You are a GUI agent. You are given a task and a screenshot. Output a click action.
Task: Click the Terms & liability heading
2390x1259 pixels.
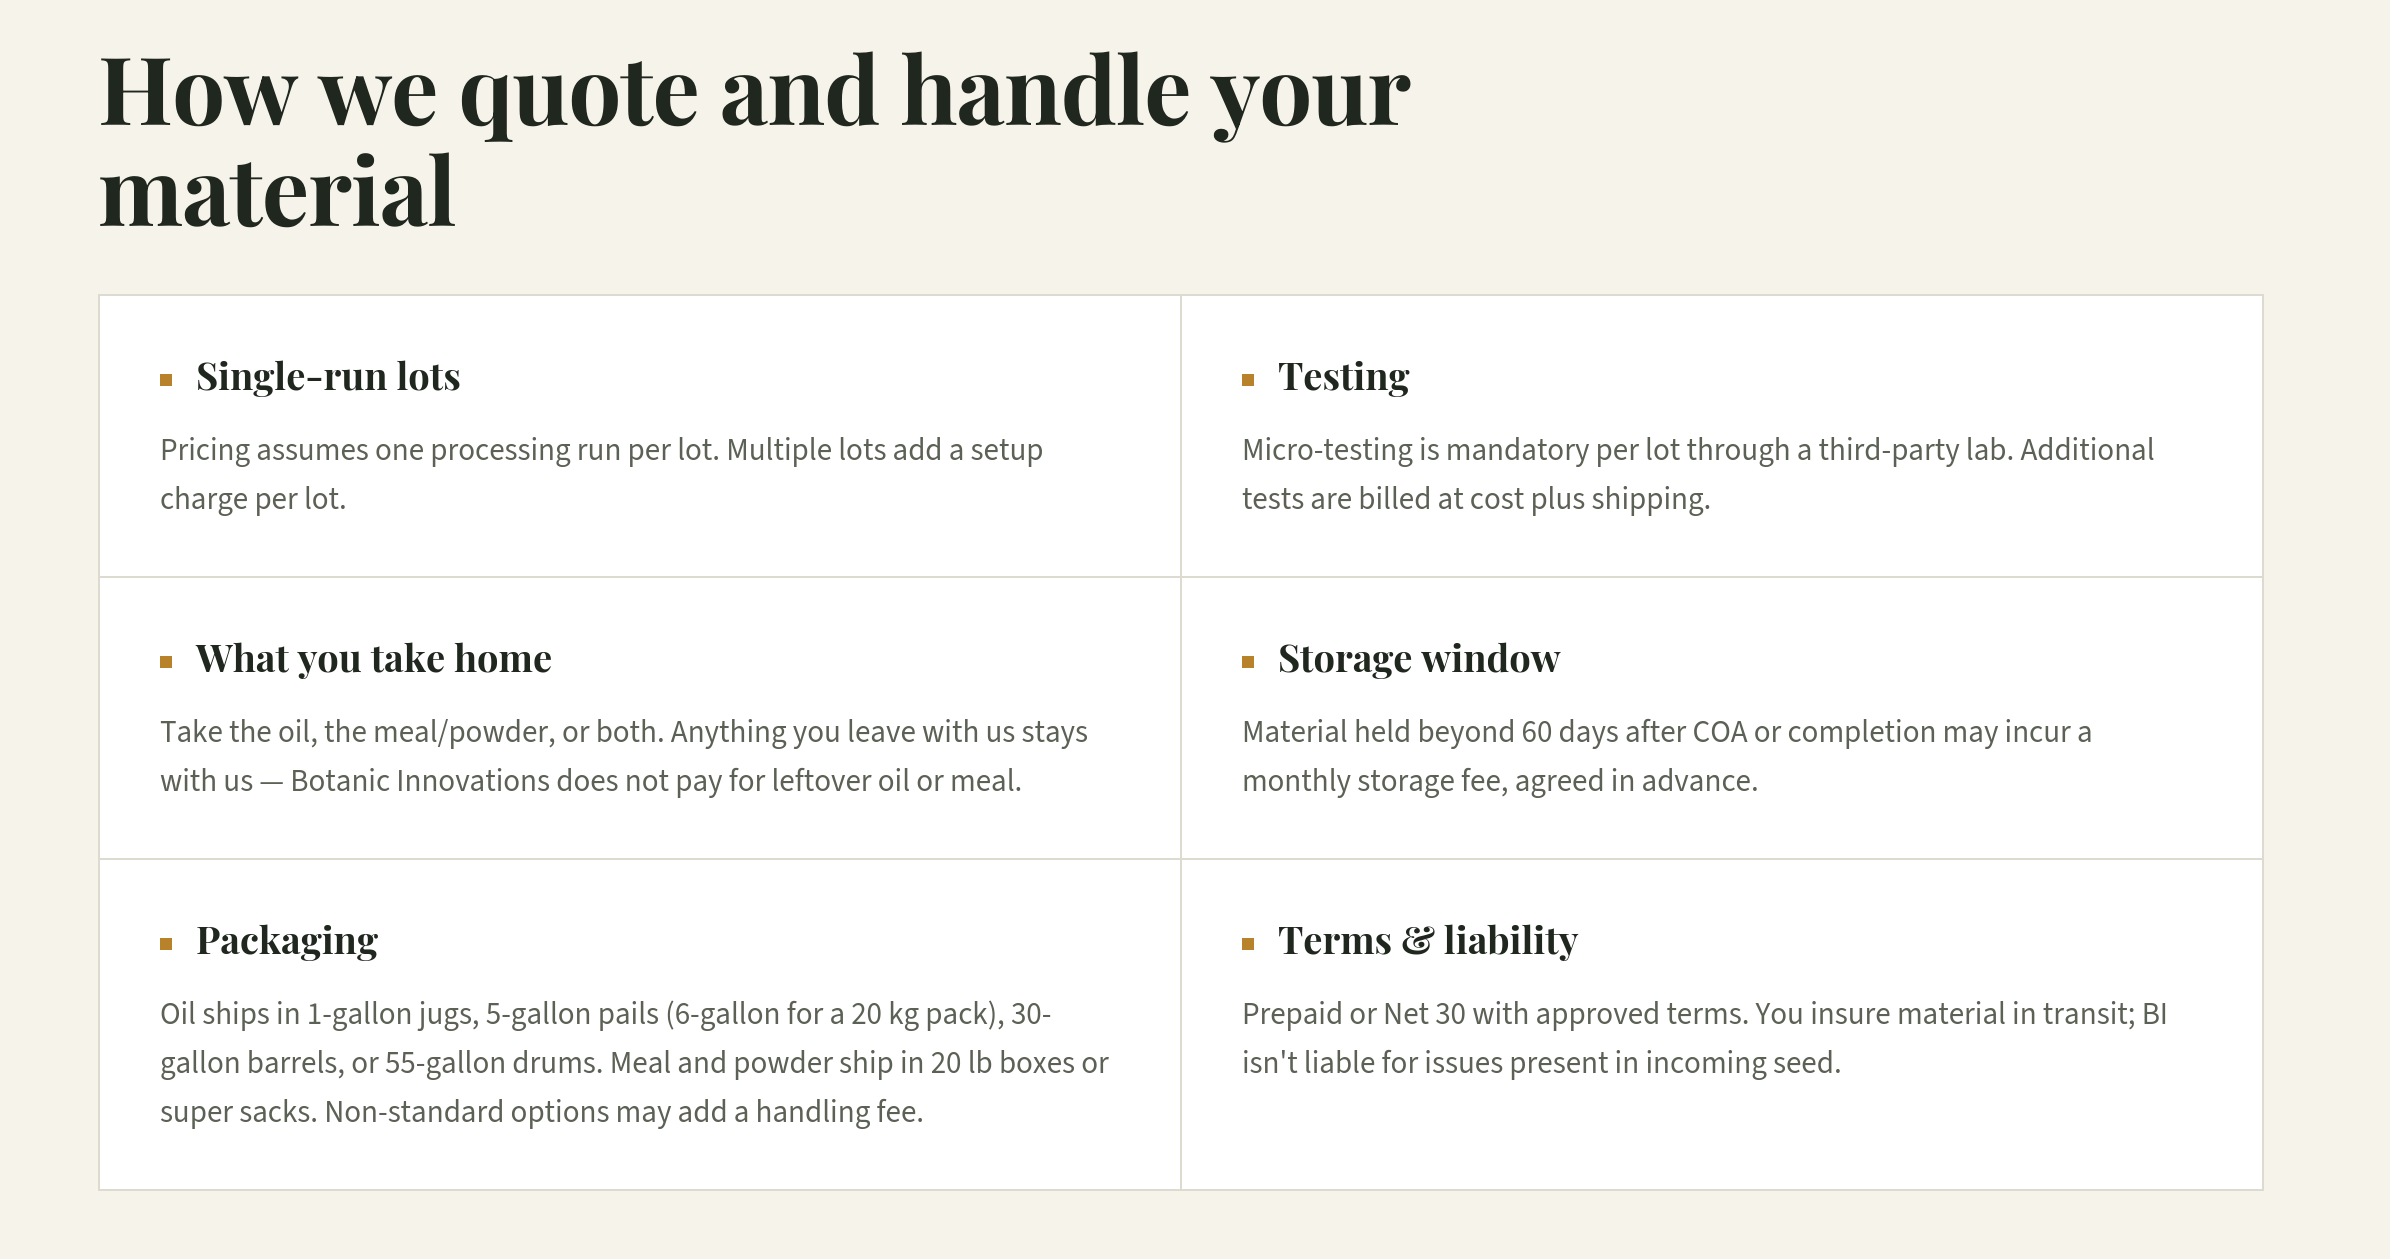[1428, 941]
